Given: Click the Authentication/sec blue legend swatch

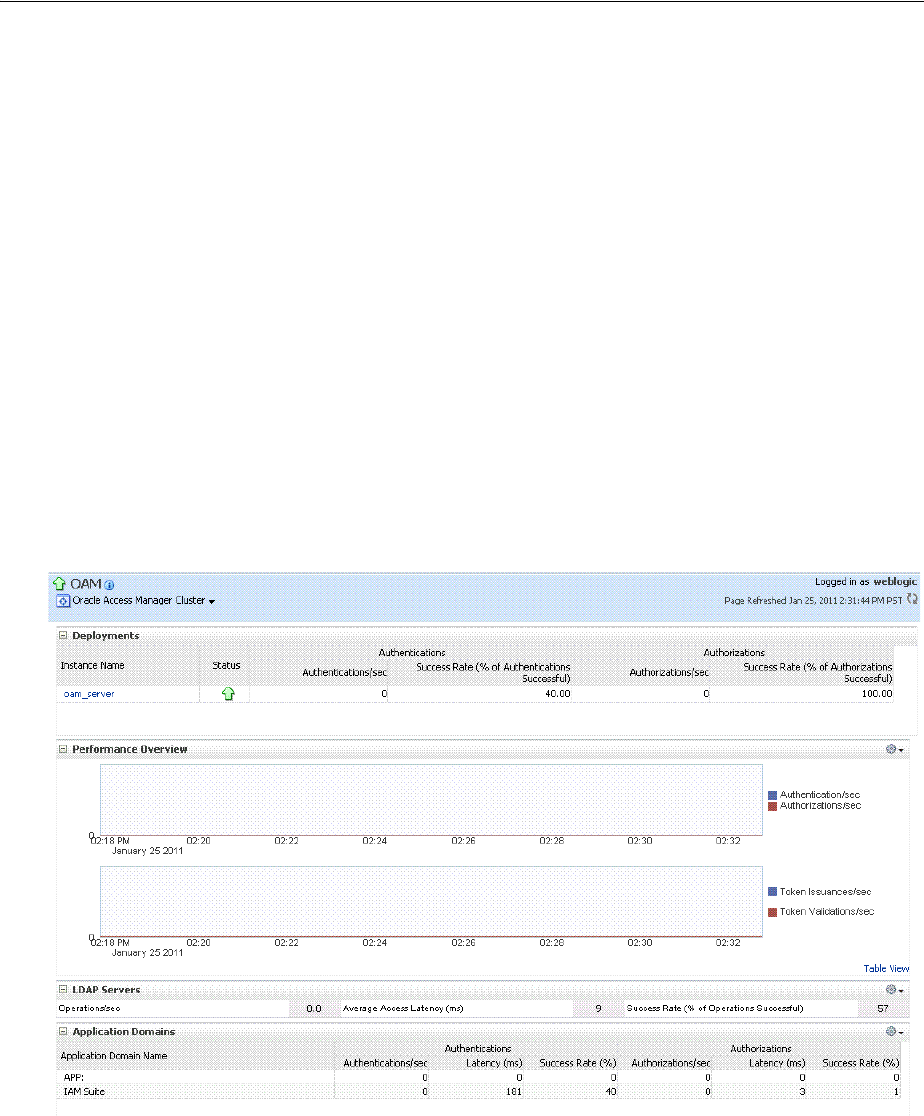Looking at the screenshot, I should pos(772,795).
